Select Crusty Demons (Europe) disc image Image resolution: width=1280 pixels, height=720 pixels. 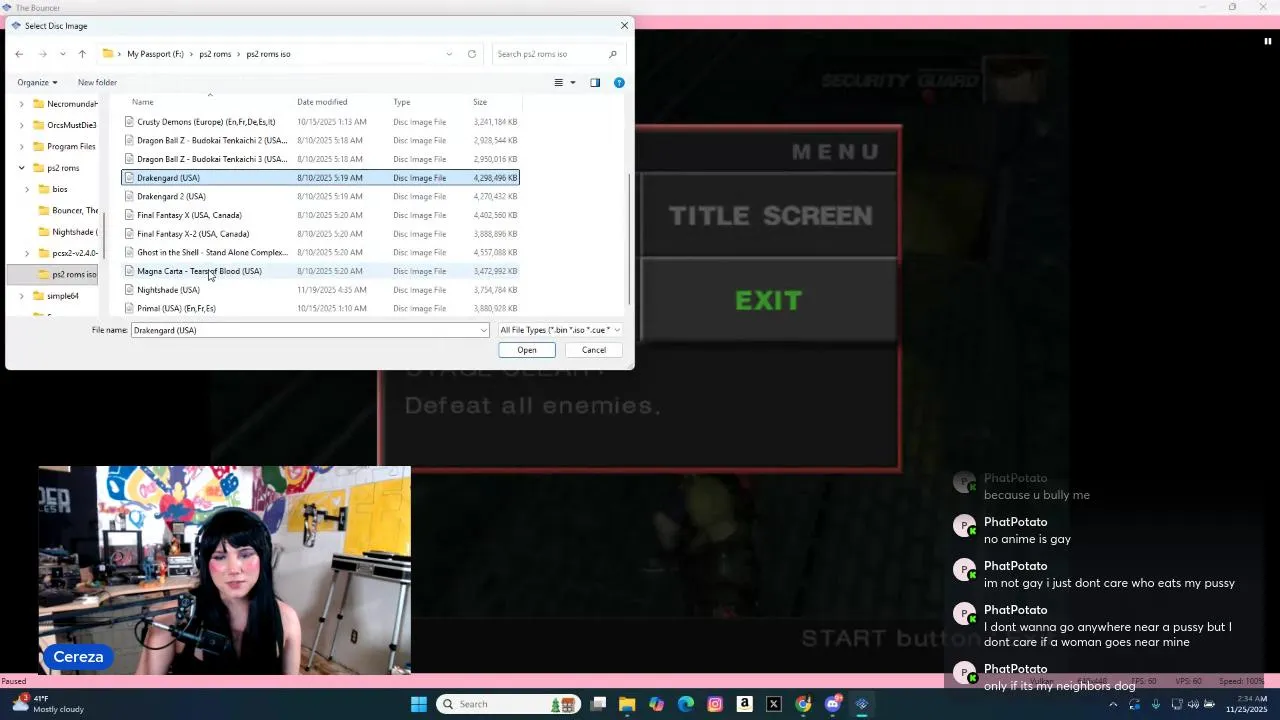320,122
